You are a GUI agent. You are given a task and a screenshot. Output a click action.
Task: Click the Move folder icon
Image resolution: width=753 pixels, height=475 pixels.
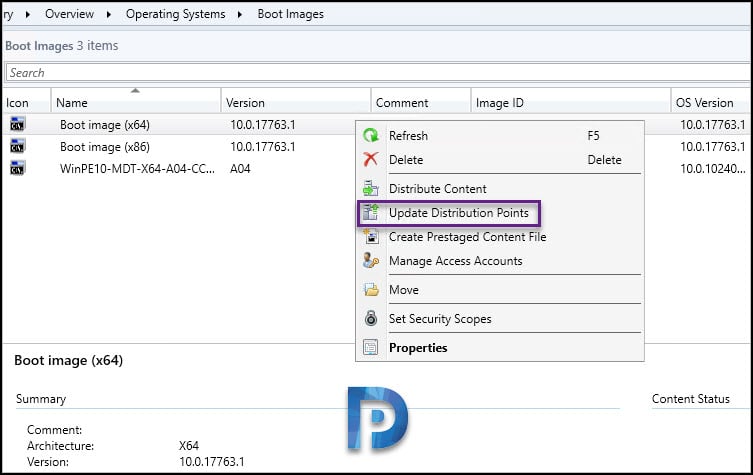click(371, 290)
